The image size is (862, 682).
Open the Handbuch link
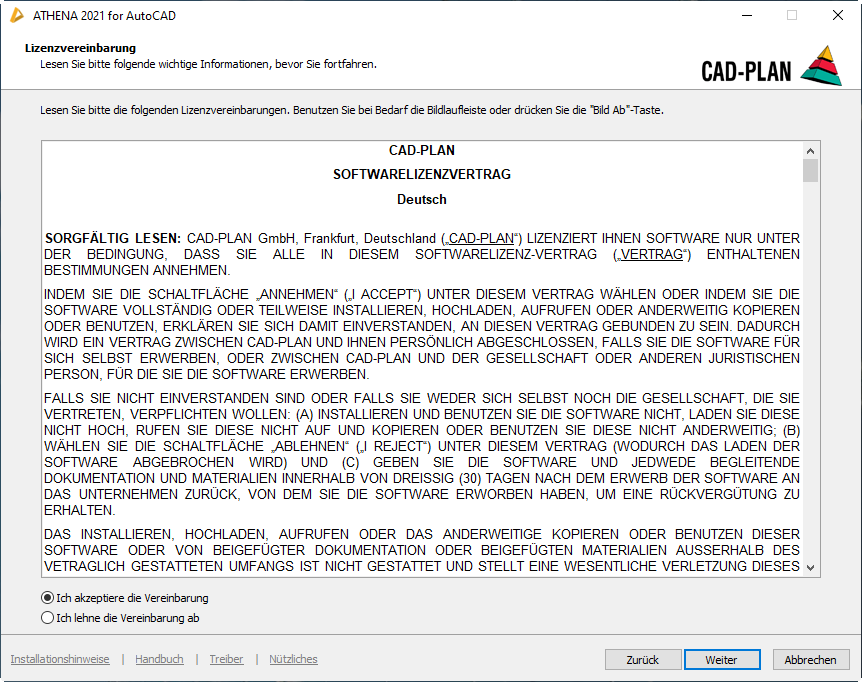click(159, 659)
